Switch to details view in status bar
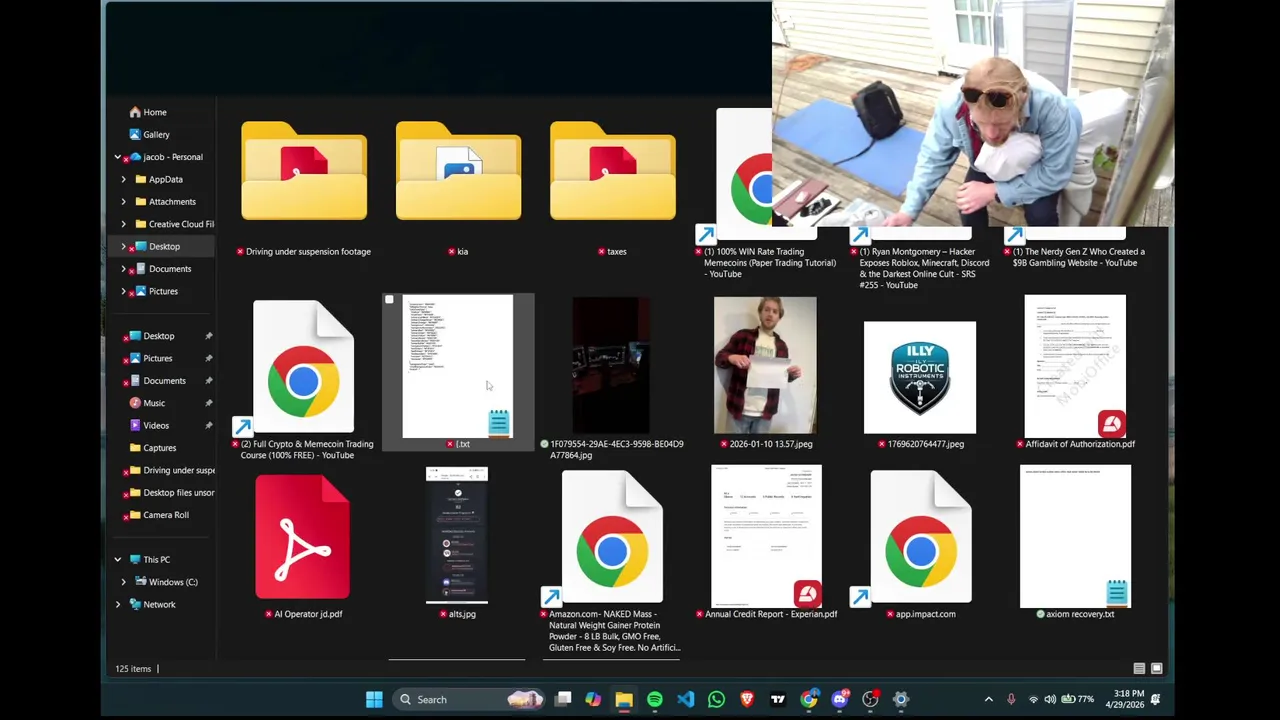 1139,668
